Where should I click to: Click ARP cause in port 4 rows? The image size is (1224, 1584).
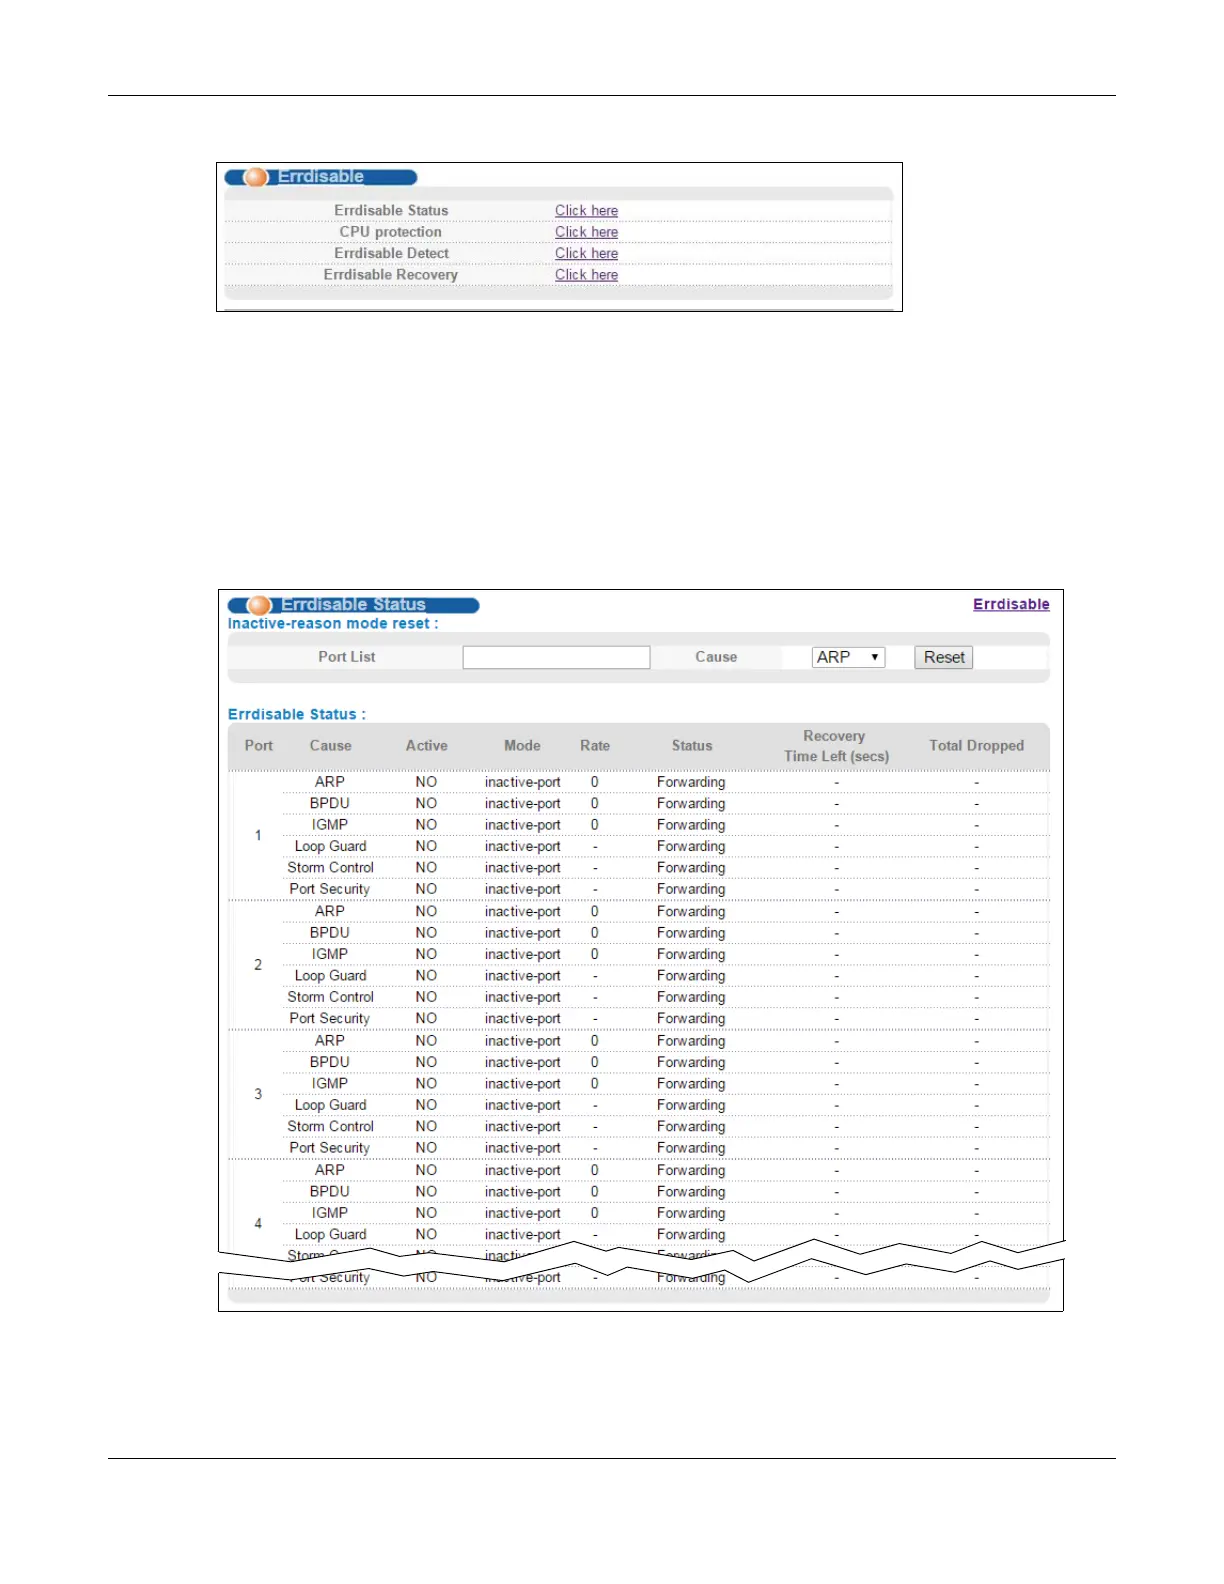[330, 1170]
